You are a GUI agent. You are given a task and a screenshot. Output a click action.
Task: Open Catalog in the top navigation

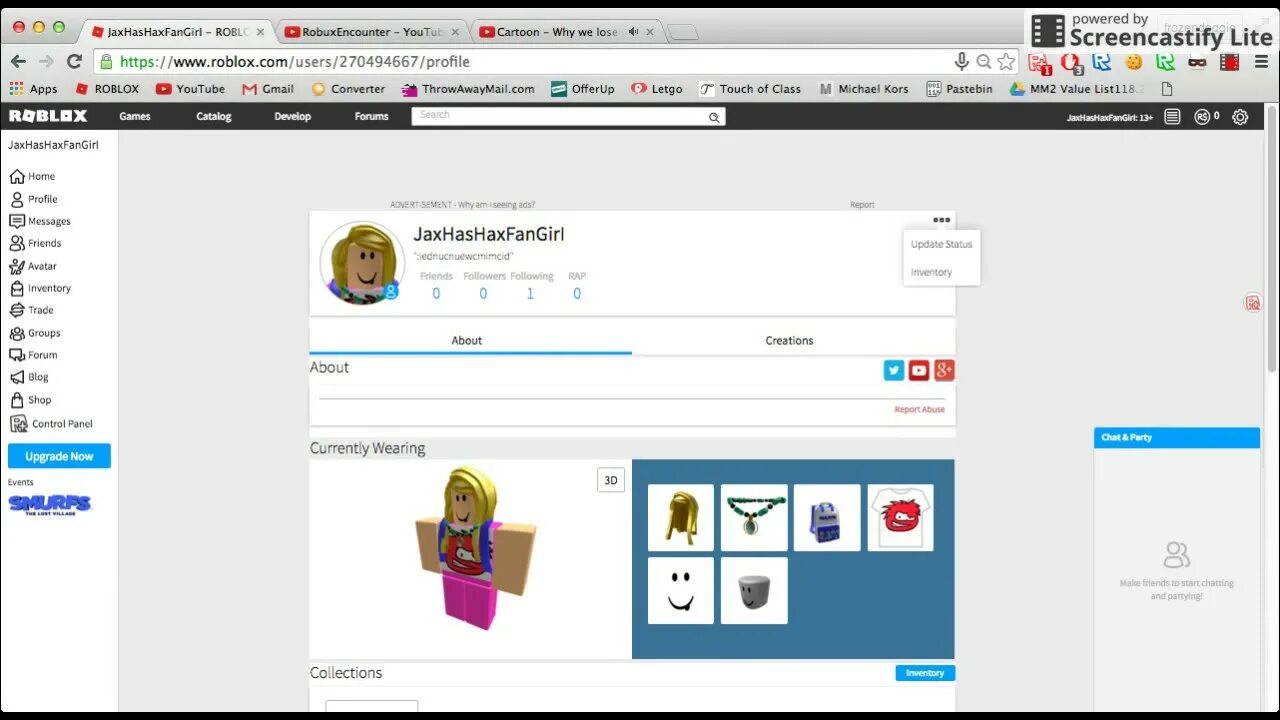point(213,117)
